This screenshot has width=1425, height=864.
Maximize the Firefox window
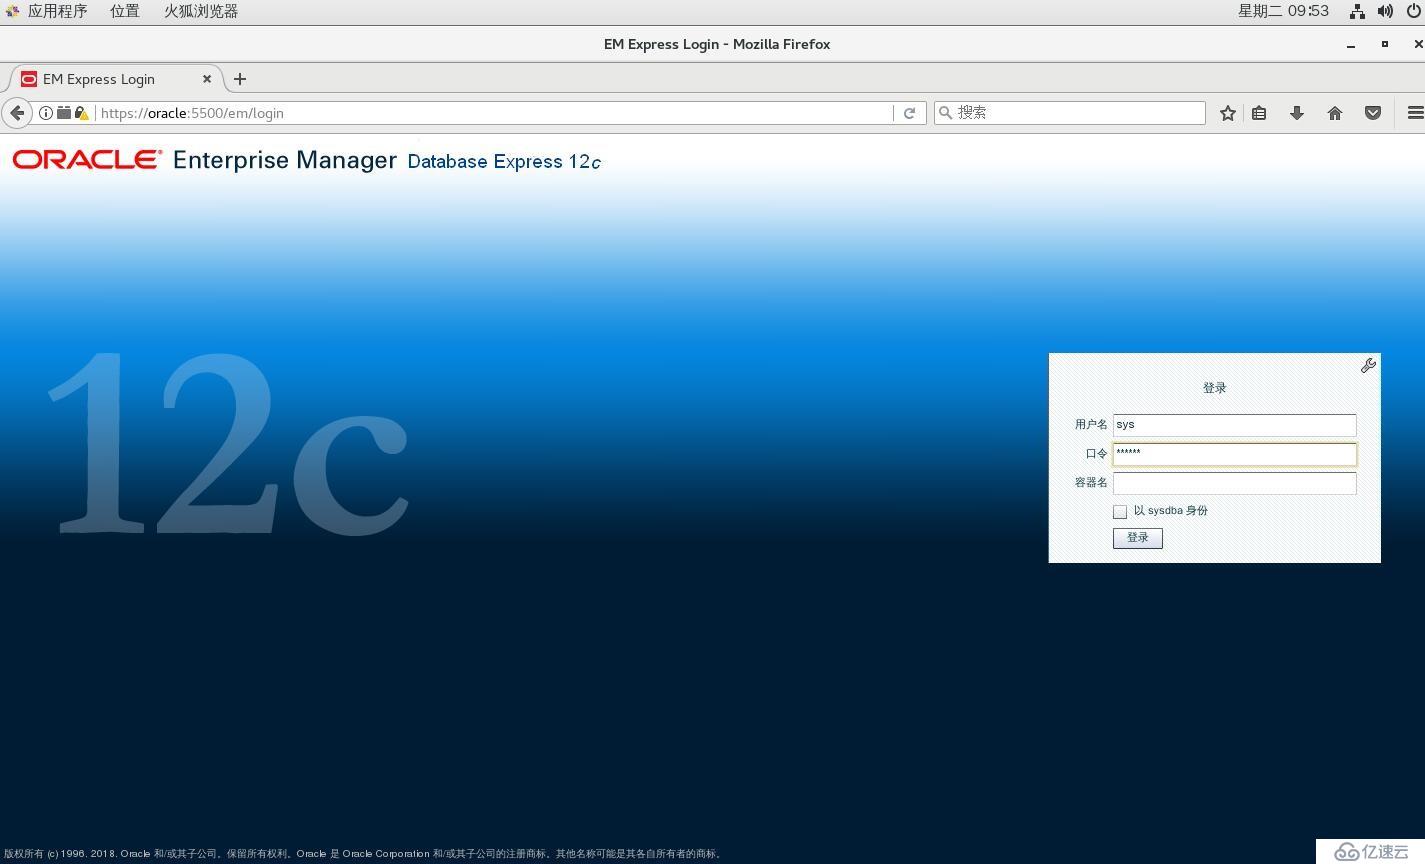click(x=1385, y=44)
